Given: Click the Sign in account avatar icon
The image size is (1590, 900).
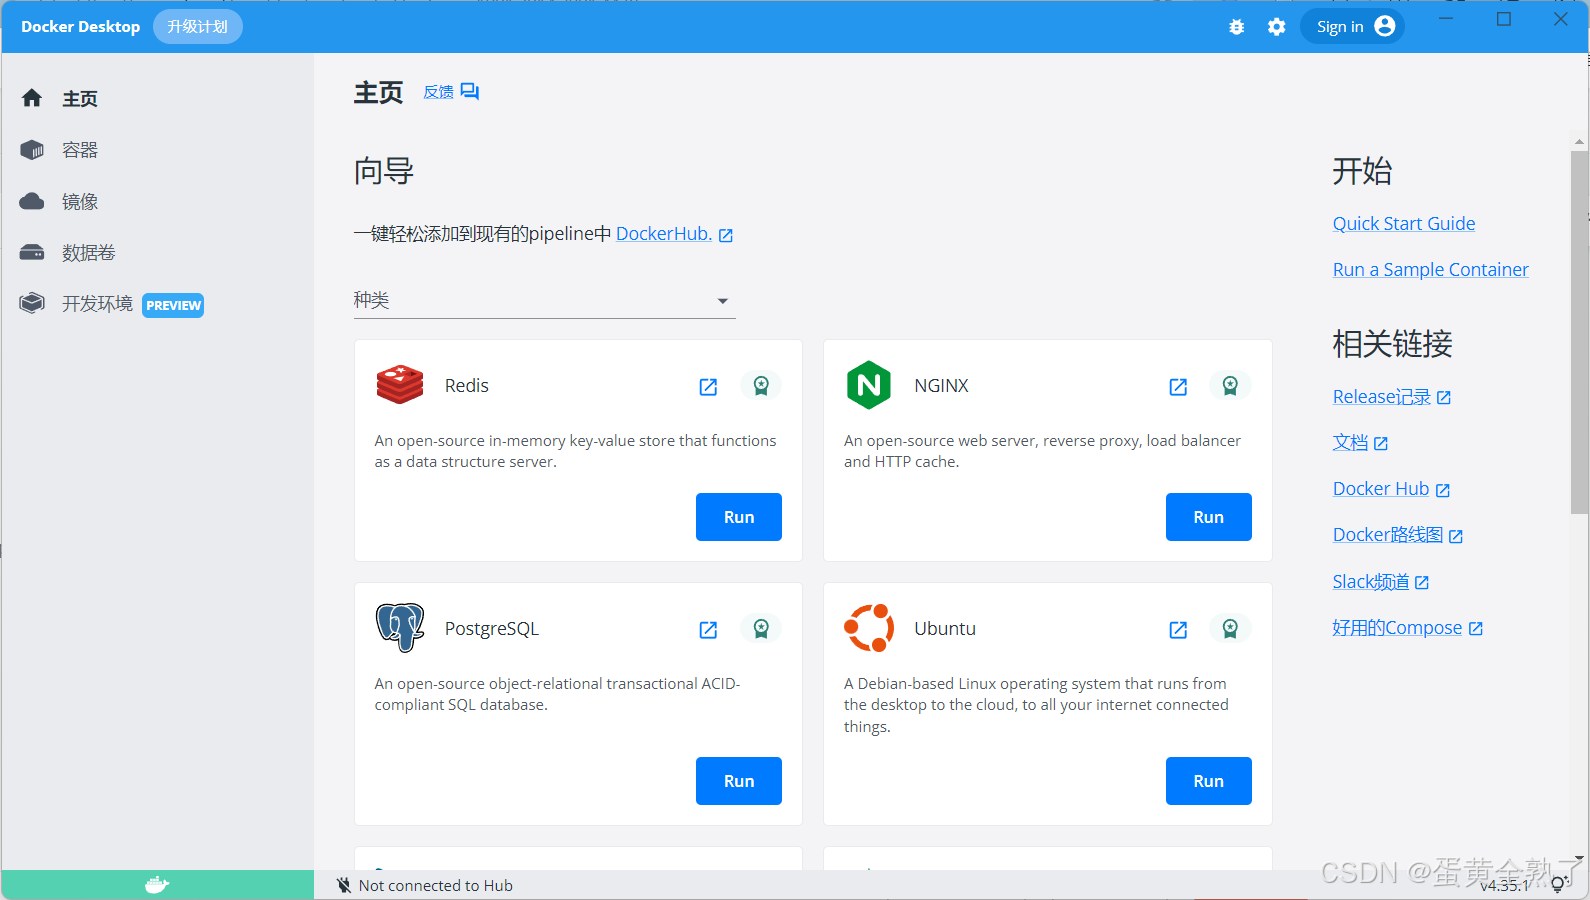Looking at the screenshot, I should point(1385,26).
